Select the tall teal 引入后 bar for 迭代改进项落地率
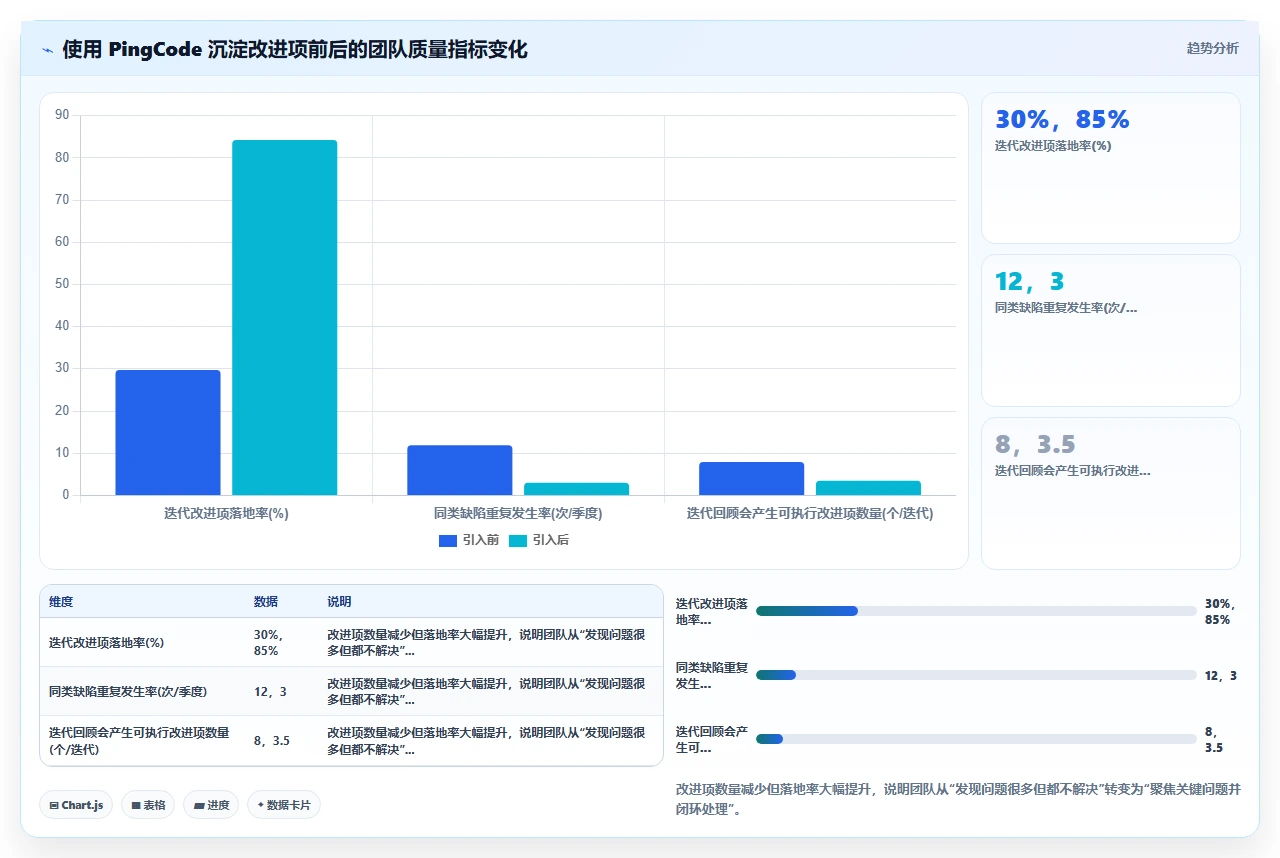This screenshot has height=858, width=1280. [x=285, y=317]
